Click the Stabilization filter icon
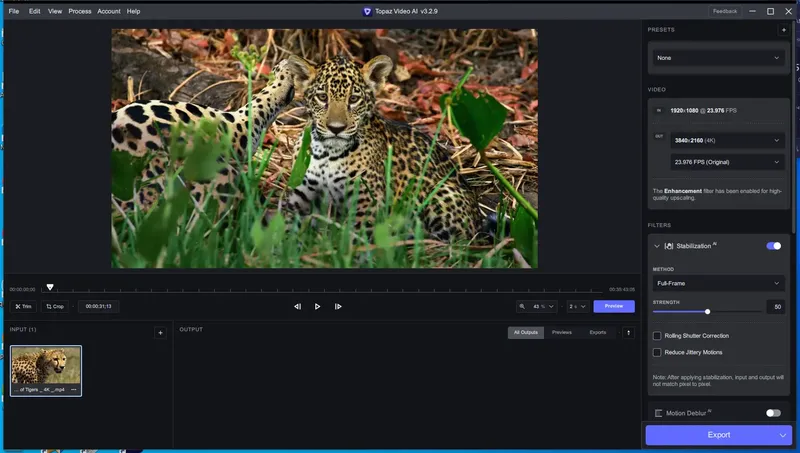The height and width of the screenshot is (453, 800). point(669,246)
